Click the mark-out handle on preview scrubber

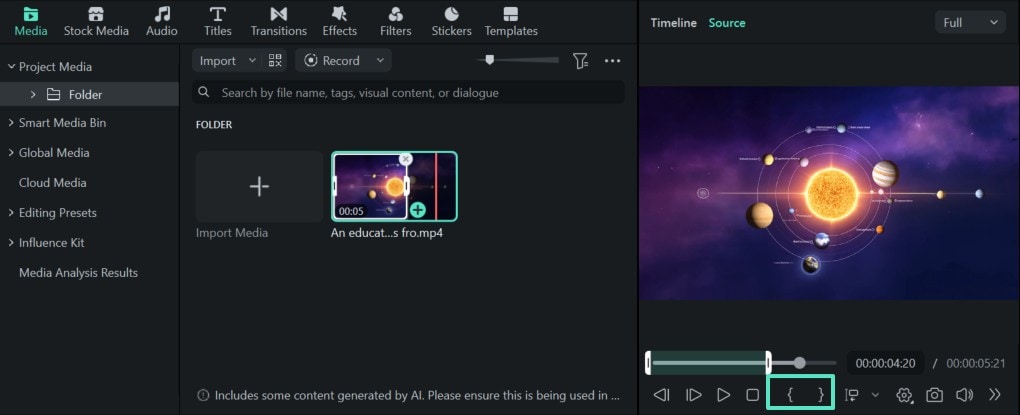pyautogui.click(x=768, y=363)
